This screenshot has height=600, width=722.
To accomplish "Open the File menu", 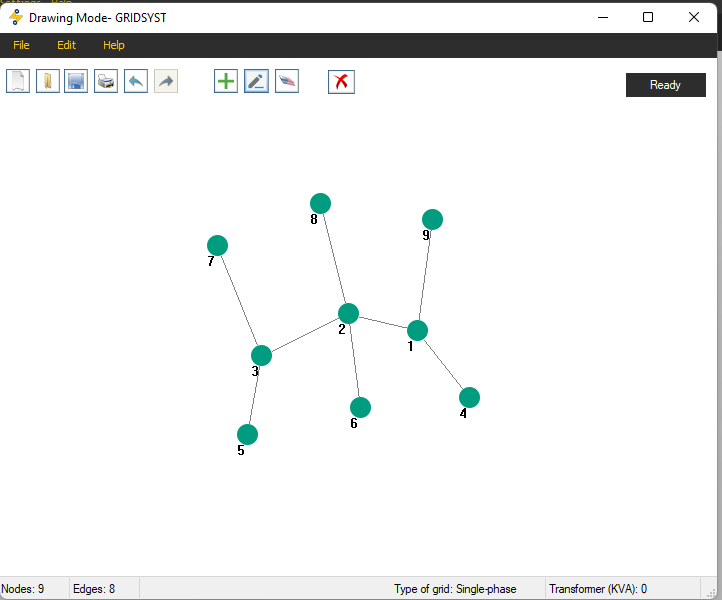I will [x=21, y=45].
